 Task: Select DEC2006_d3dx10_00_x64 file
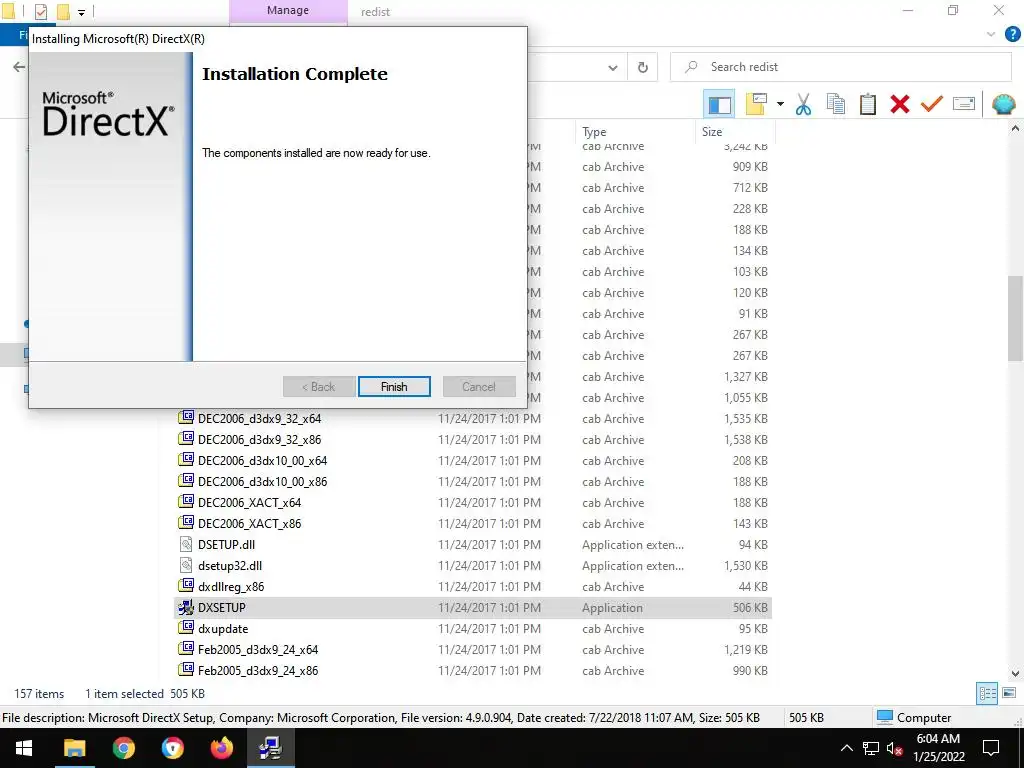tap(473, 460)
